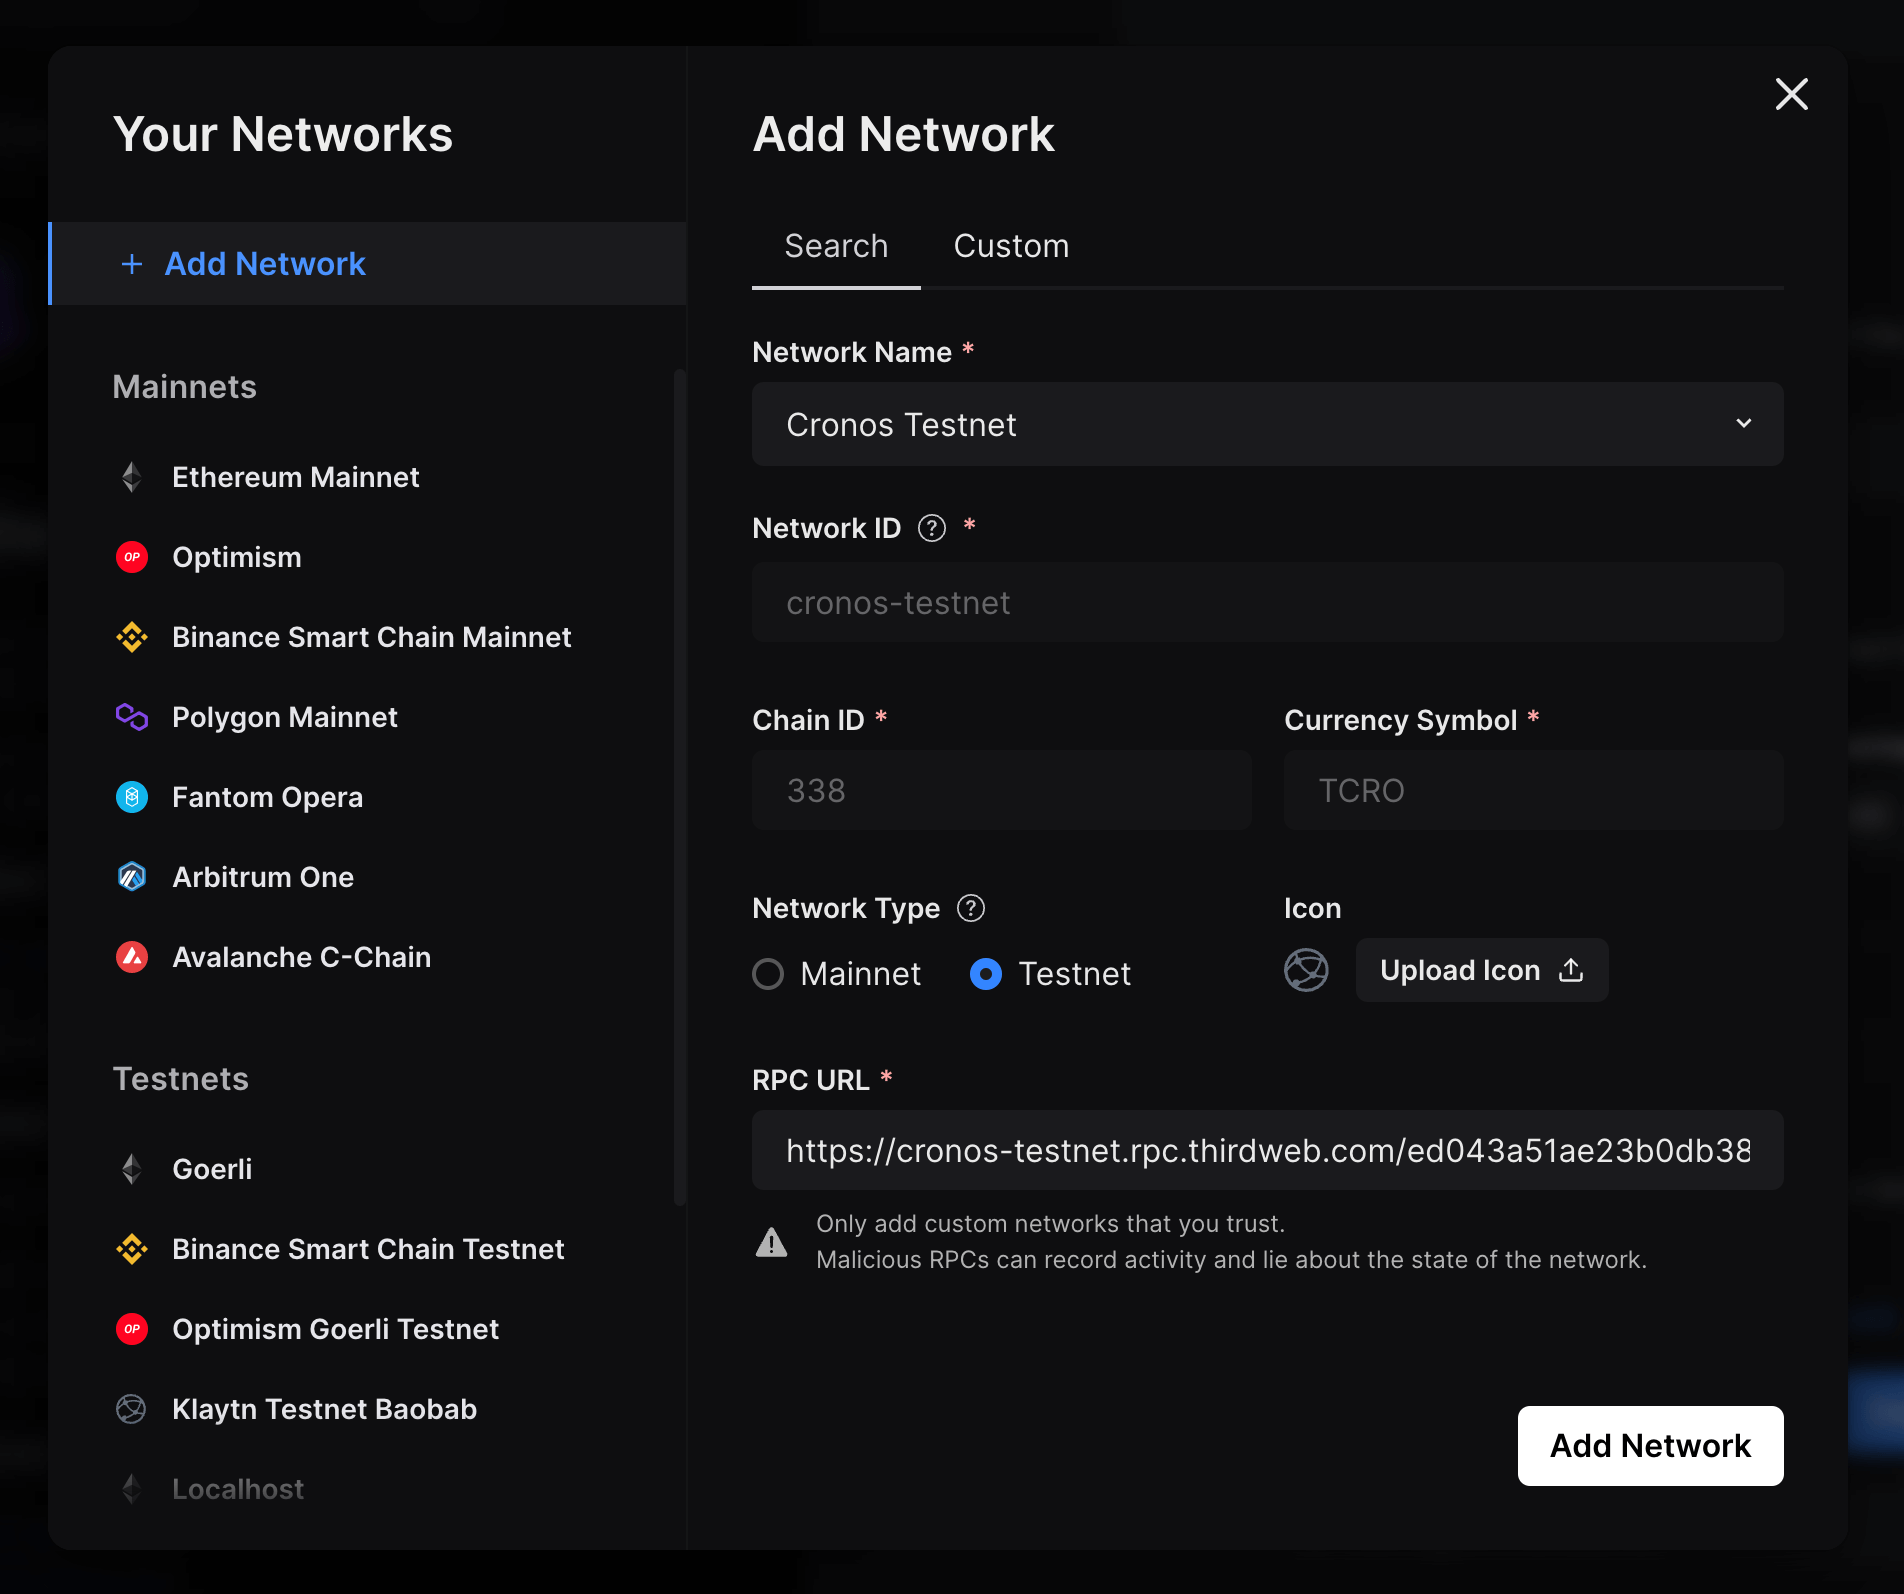Image resolution: width=1904 pixels, height=1594 pixels.
Task: Click the Binance Smart Chain Mainnet icon
Action: pyautogui.click(x=132, y=637)
